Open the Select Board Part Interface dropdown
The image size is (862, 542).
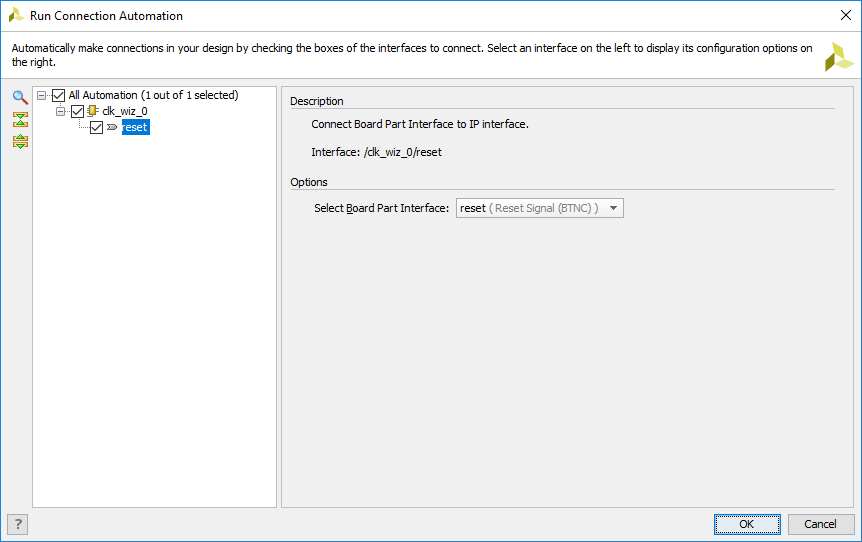coord(540,208)
